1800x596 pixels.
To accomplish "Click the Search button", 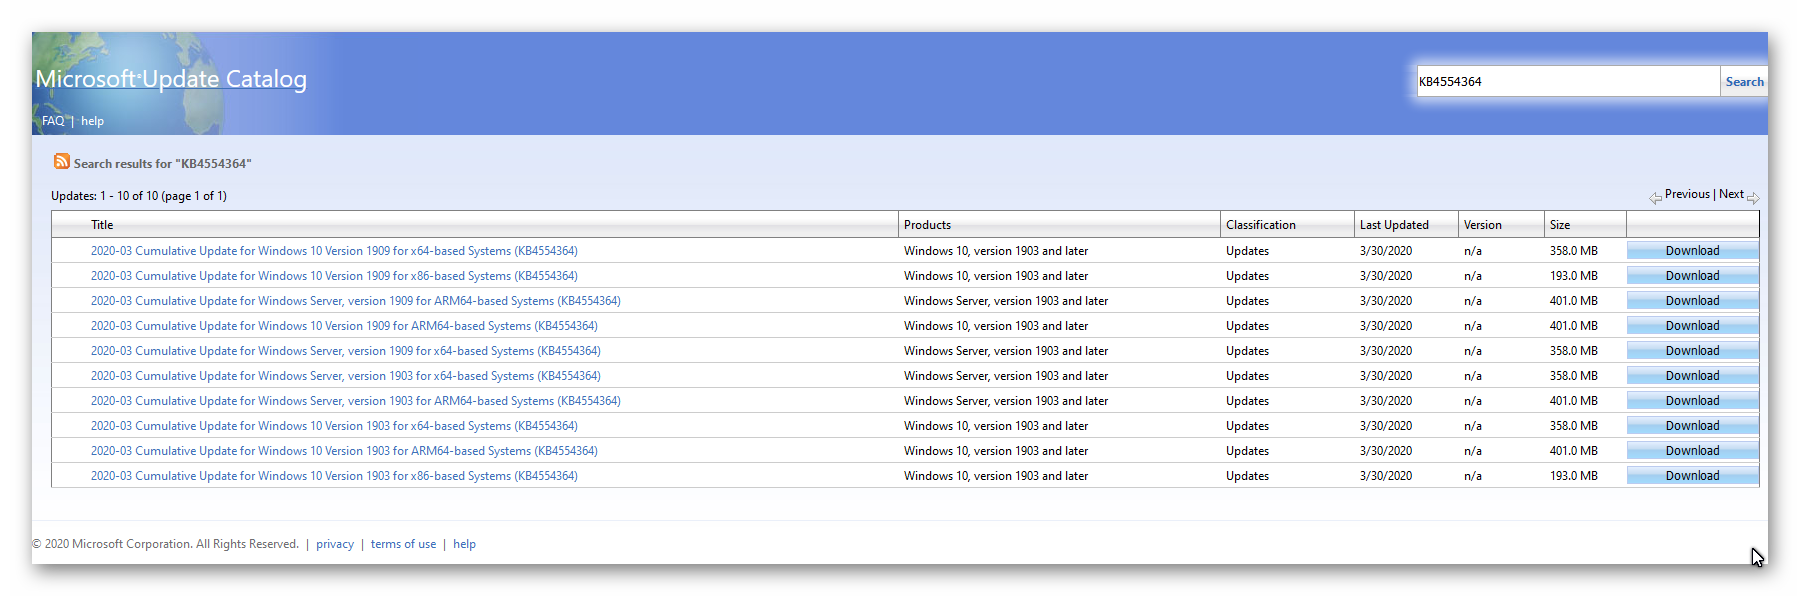I will [x=1744, y=82].
